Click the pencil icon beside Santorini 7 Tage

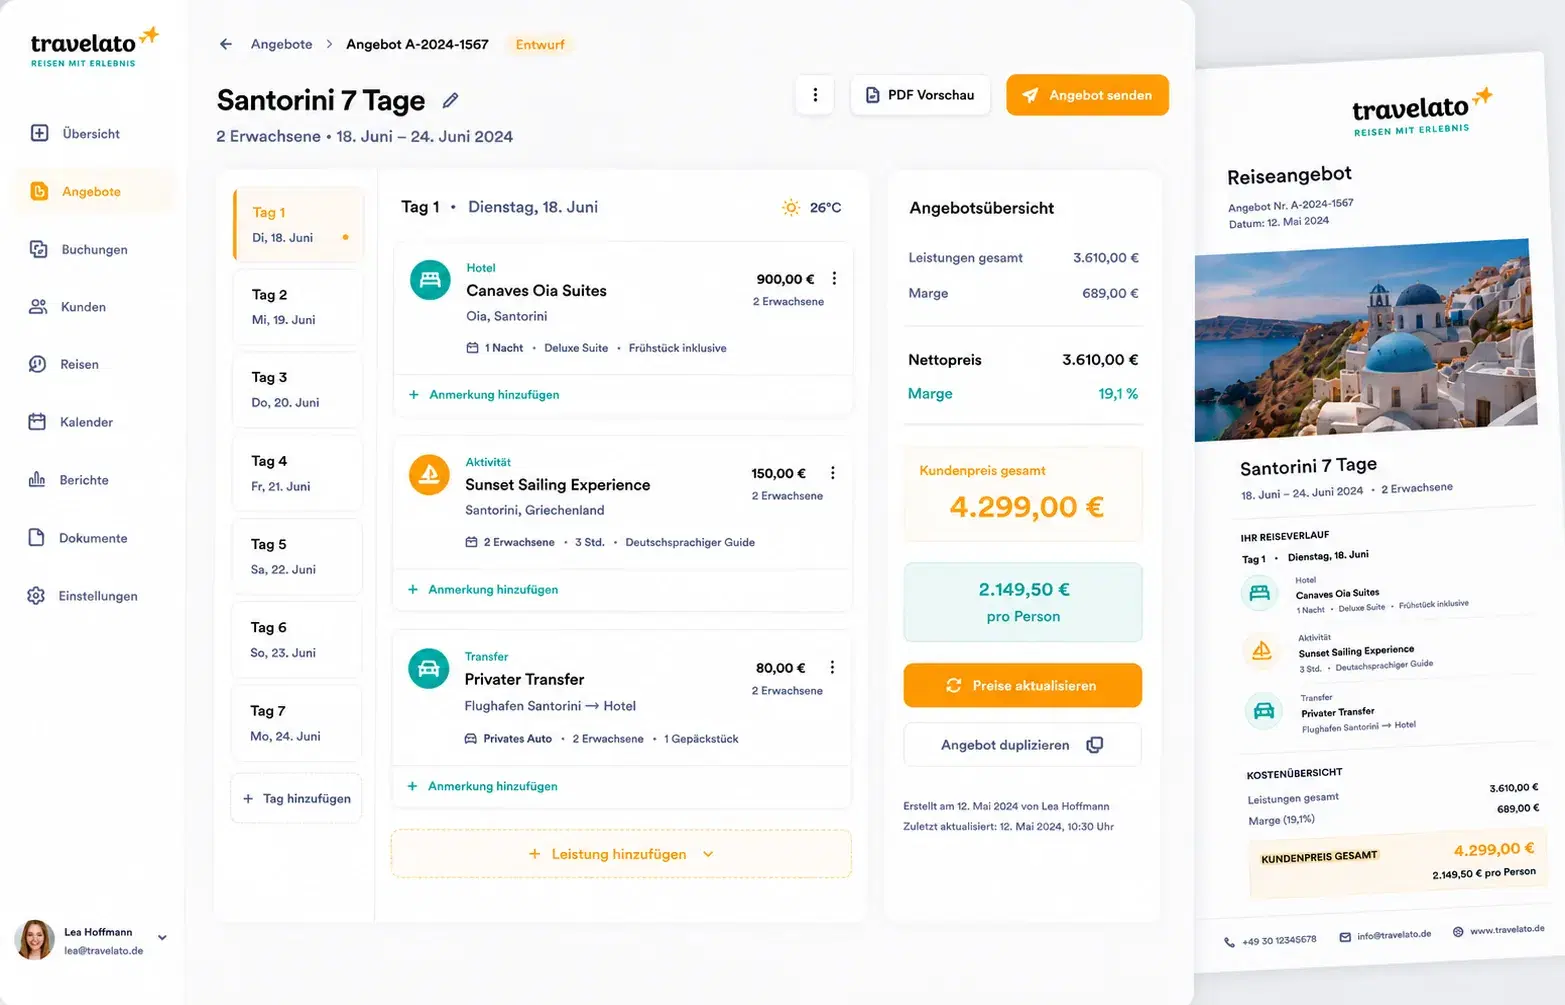450,100
